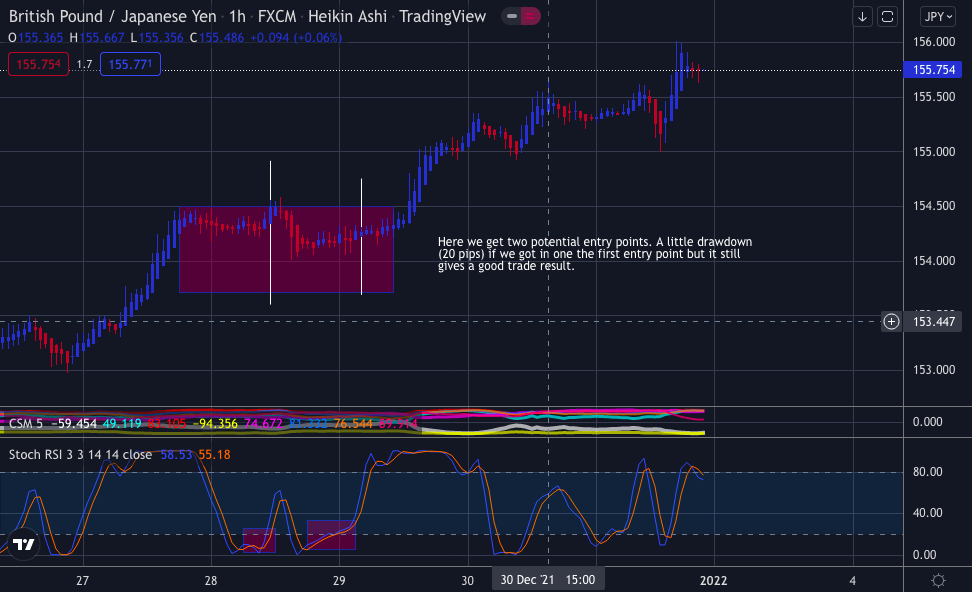Click the orange CSM value 76.544

[353, 423]
